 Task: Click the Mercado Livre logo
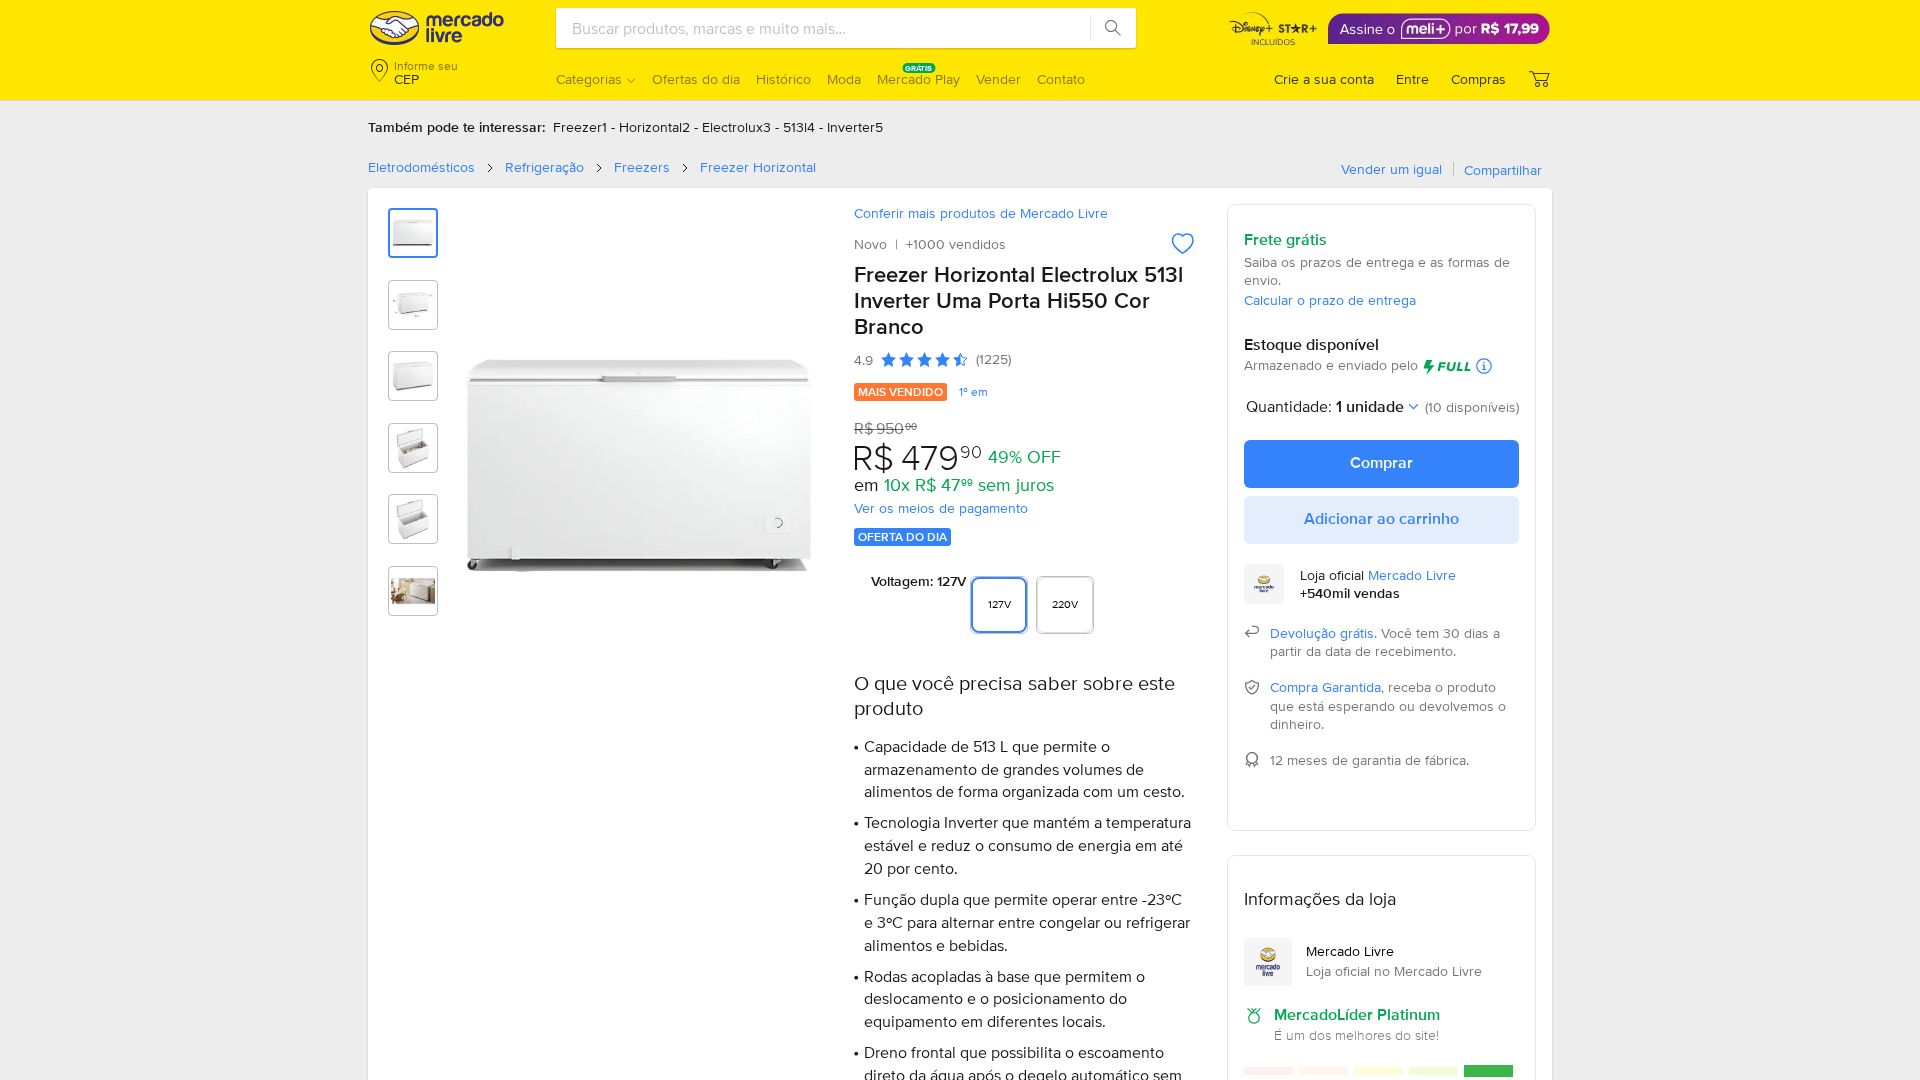pos(437,28)
